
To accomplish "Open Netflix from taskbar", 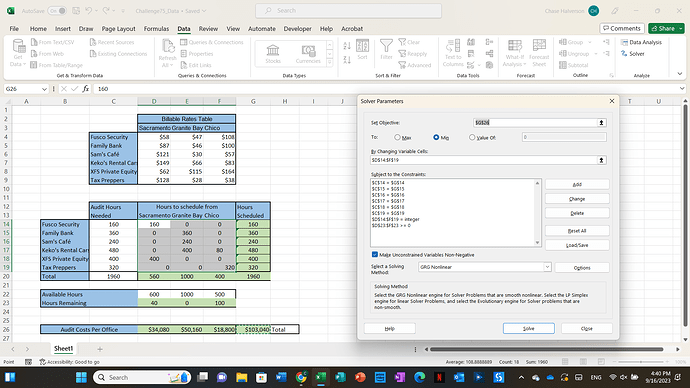I will pyautogui.click(x=439, y=377).
